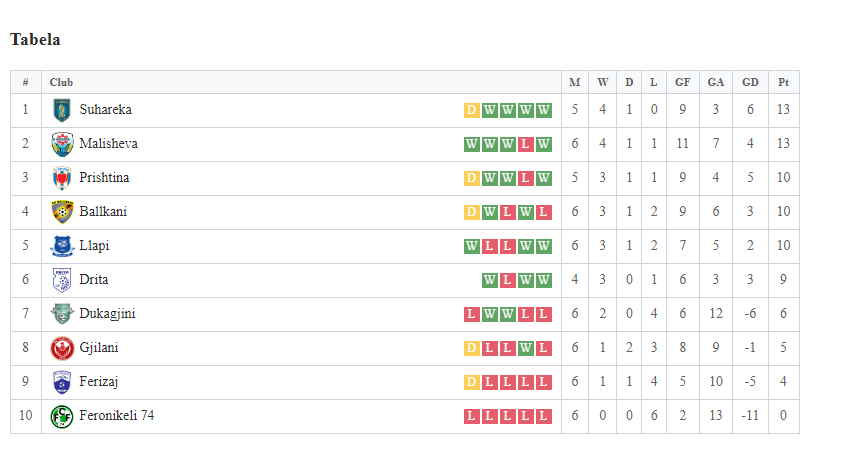Click the Feronikeli 74 green logo
The width and height of the screenshot is (868, 460).
(x=62, y=417)
